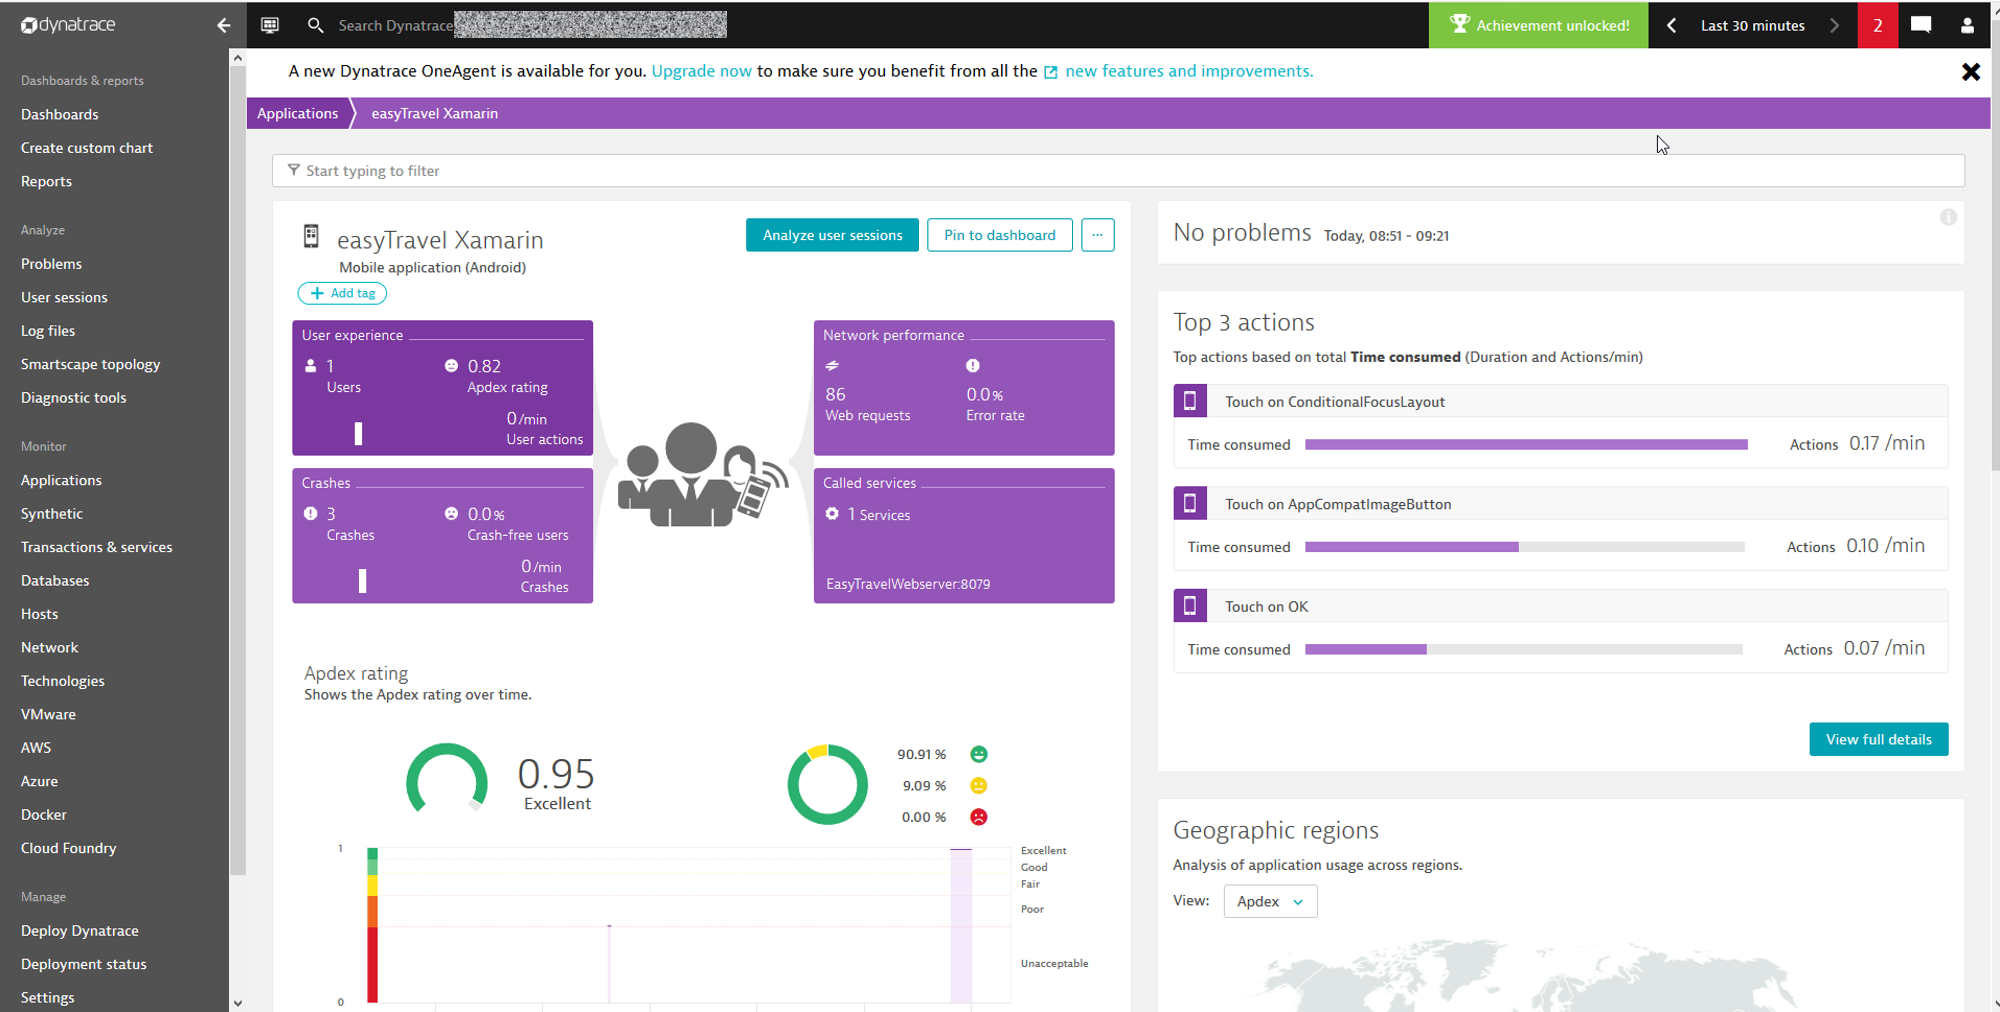Open Deploy Dynatrace in sidebar
The height and width of the screenshot is (1012, 2000).
[x=80, y=931]
